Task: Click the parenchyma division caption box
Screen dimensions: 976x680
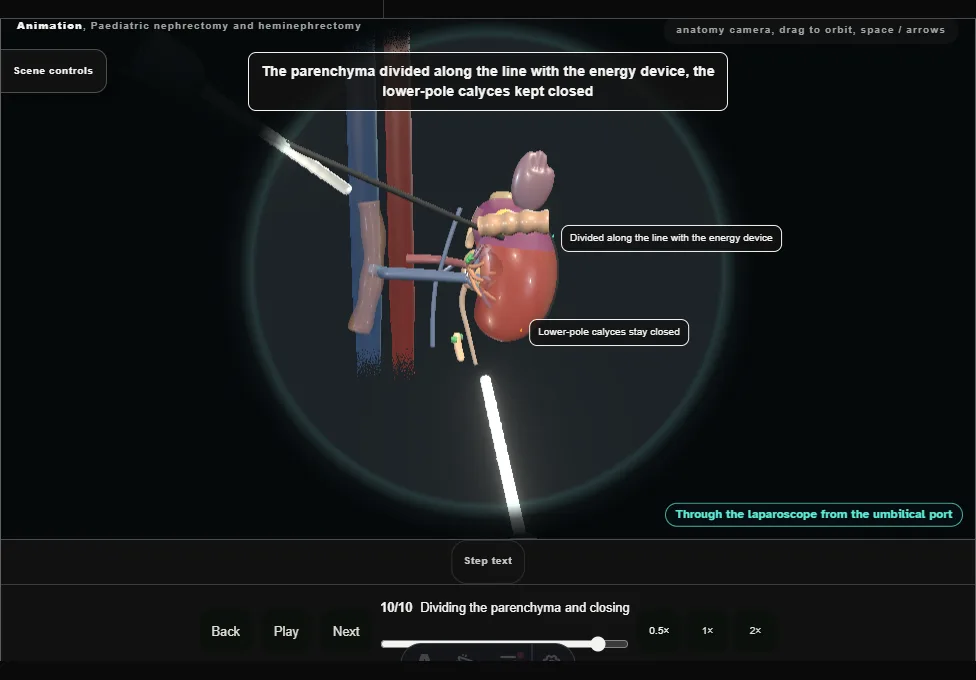Action: (x=488, y=82)
